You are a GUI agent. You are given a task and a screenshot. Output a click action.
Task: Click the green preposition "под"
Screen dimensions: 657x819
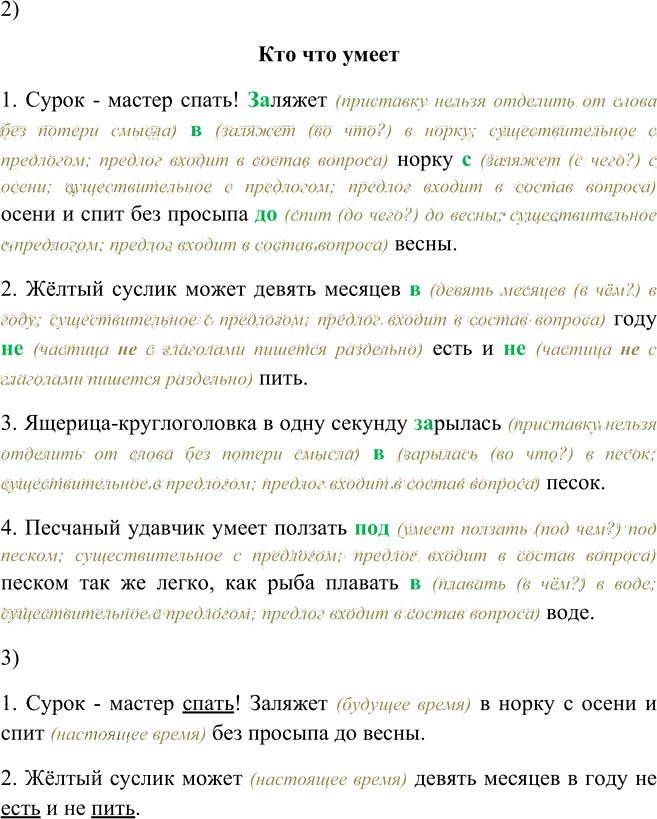pyautogui.click(x=372, y=529)
